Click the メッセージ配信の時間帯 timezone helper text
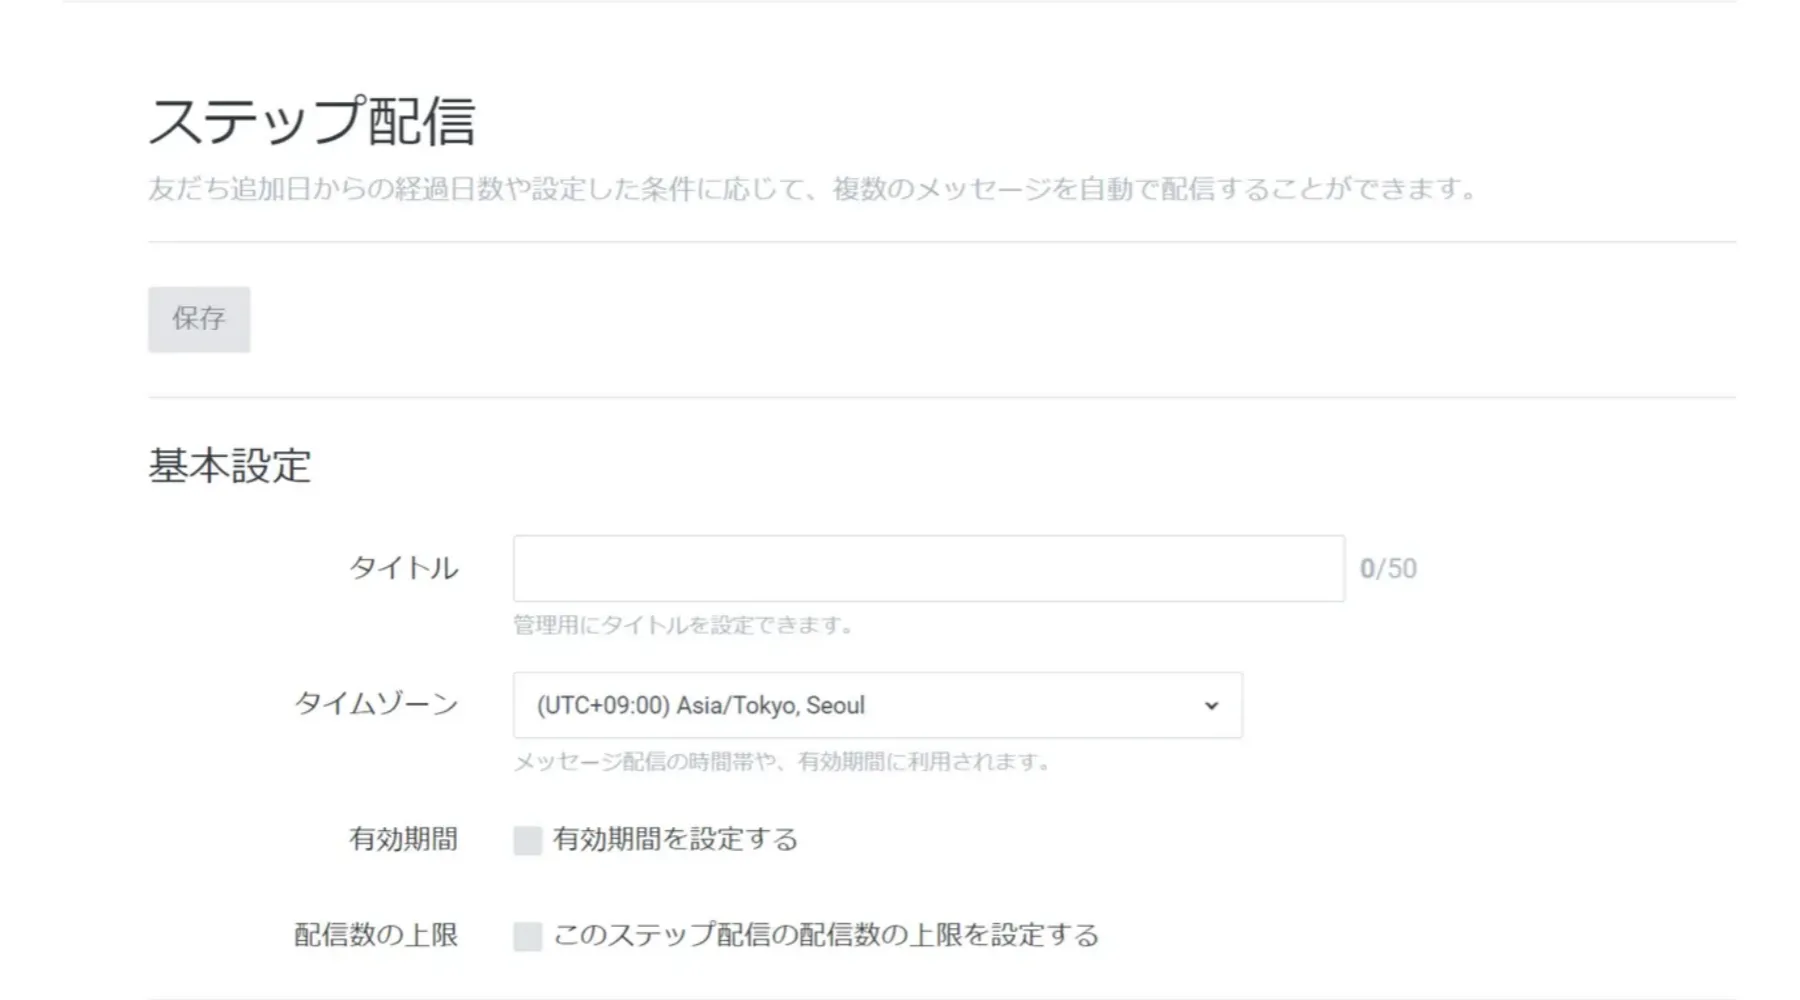The width and height of the screenshot is (1800, 1000). 782,762
